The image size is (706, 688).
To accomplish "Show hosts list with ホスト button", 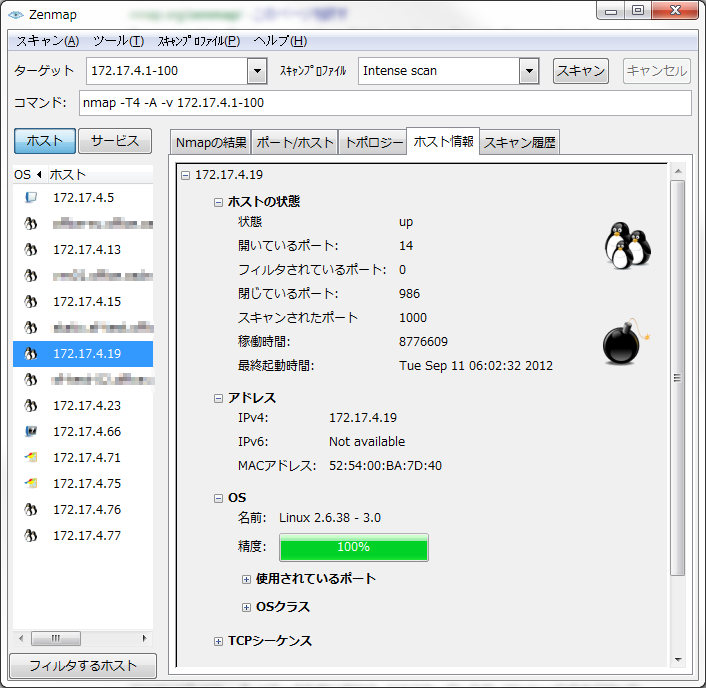I will pyautogui.click(x=45, y=141).
